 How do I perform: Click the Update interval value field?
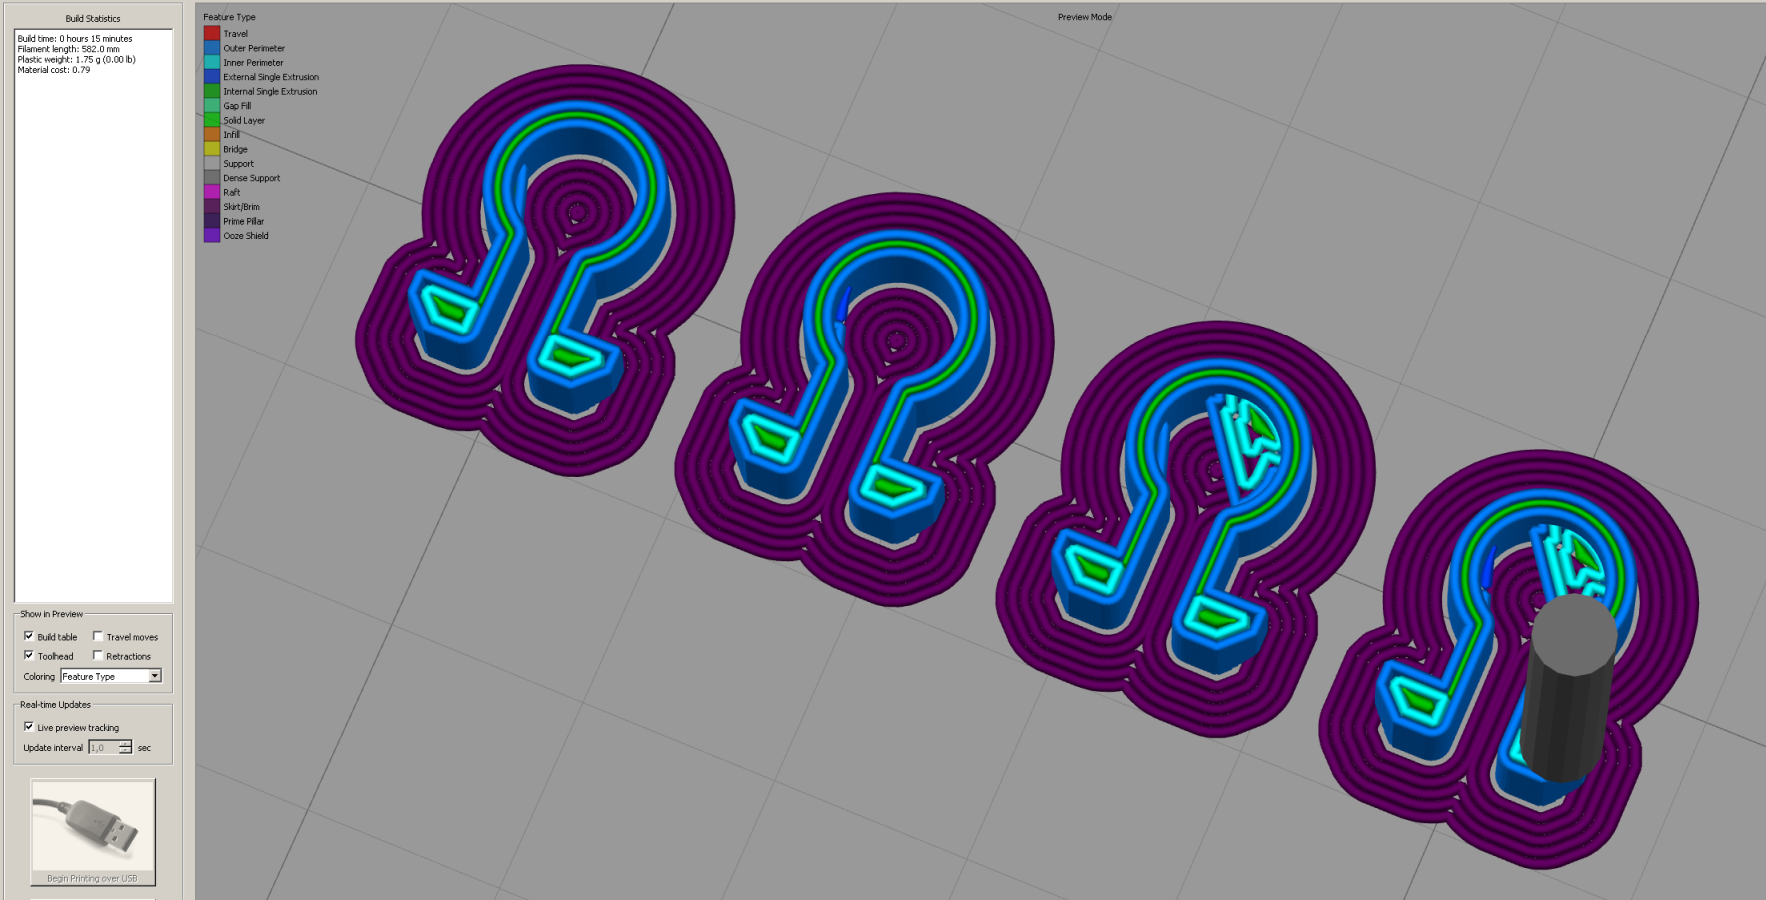103,747
